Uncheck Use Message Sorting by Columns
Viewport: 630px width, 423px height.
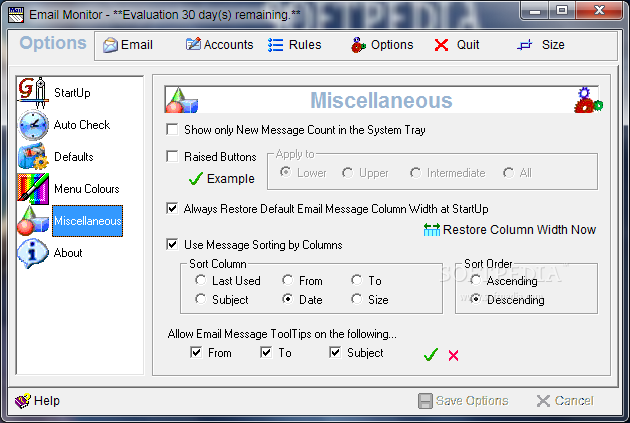coord(172,244)
